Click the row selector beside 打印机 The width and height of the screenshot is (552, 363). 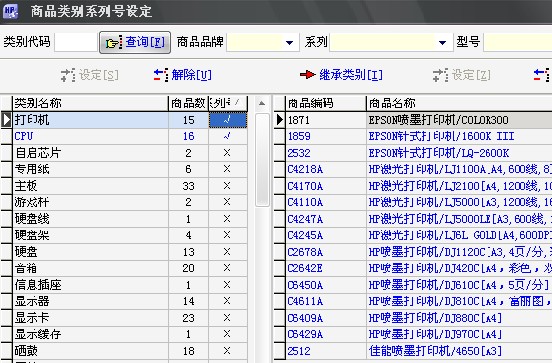[6, 120]
